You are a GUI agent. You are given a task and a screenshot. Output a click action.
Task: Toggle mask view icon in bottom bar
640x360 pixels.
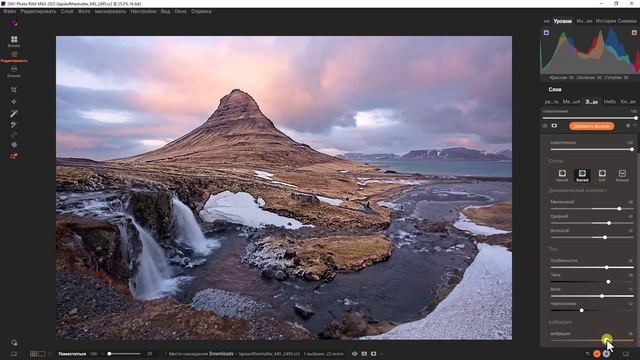373,354
